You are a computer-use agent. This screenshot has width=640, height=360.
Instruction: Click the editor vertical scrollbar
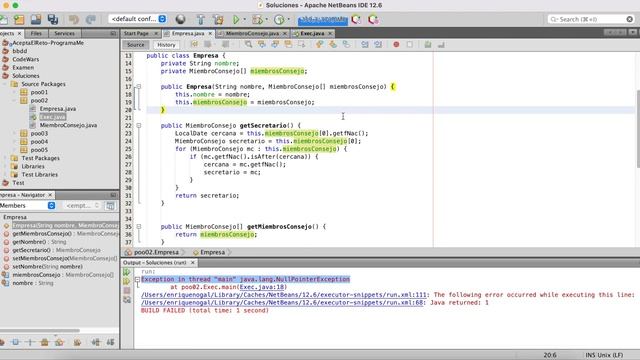point(638,129)
